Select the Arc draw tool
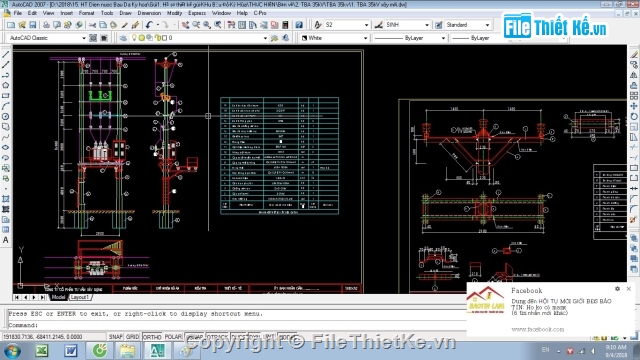Image resolution: width=640 pixels, height=360 pixels. tap(6, 106)
